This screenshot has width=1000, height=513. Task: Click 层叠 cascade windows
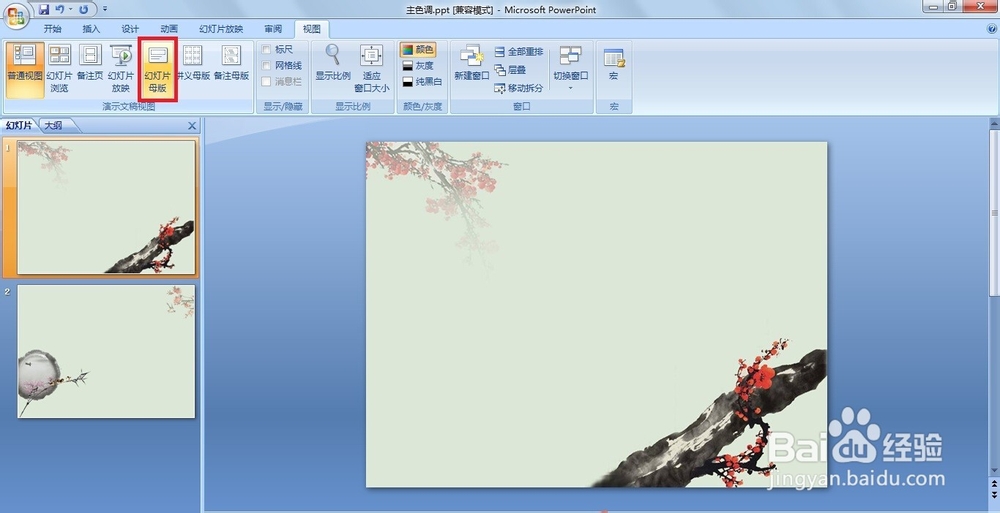pyautogui.click(x=510, y=70)
